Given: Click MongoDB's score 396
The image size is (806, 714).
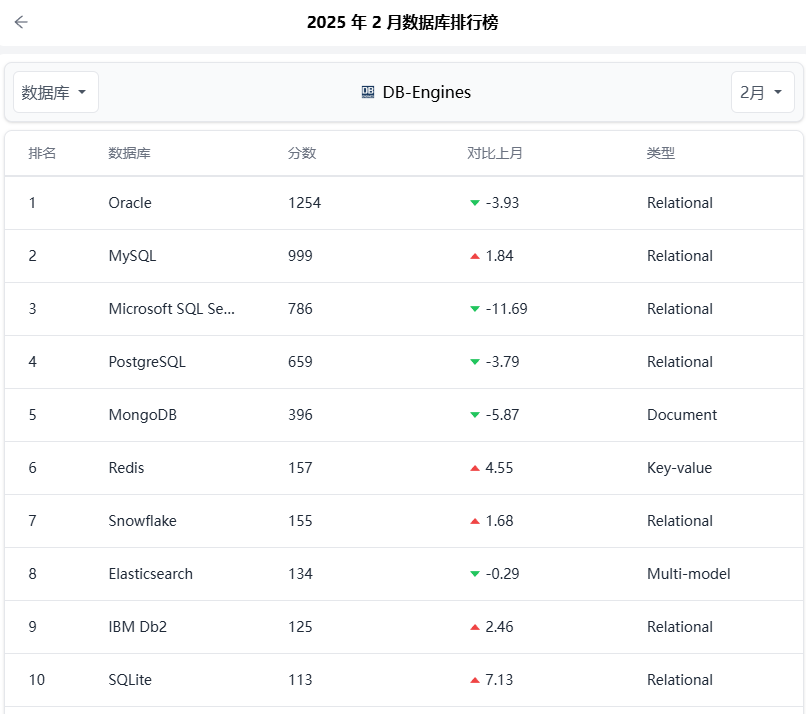Looking at the screenshot, I should [x=300, y=415].
